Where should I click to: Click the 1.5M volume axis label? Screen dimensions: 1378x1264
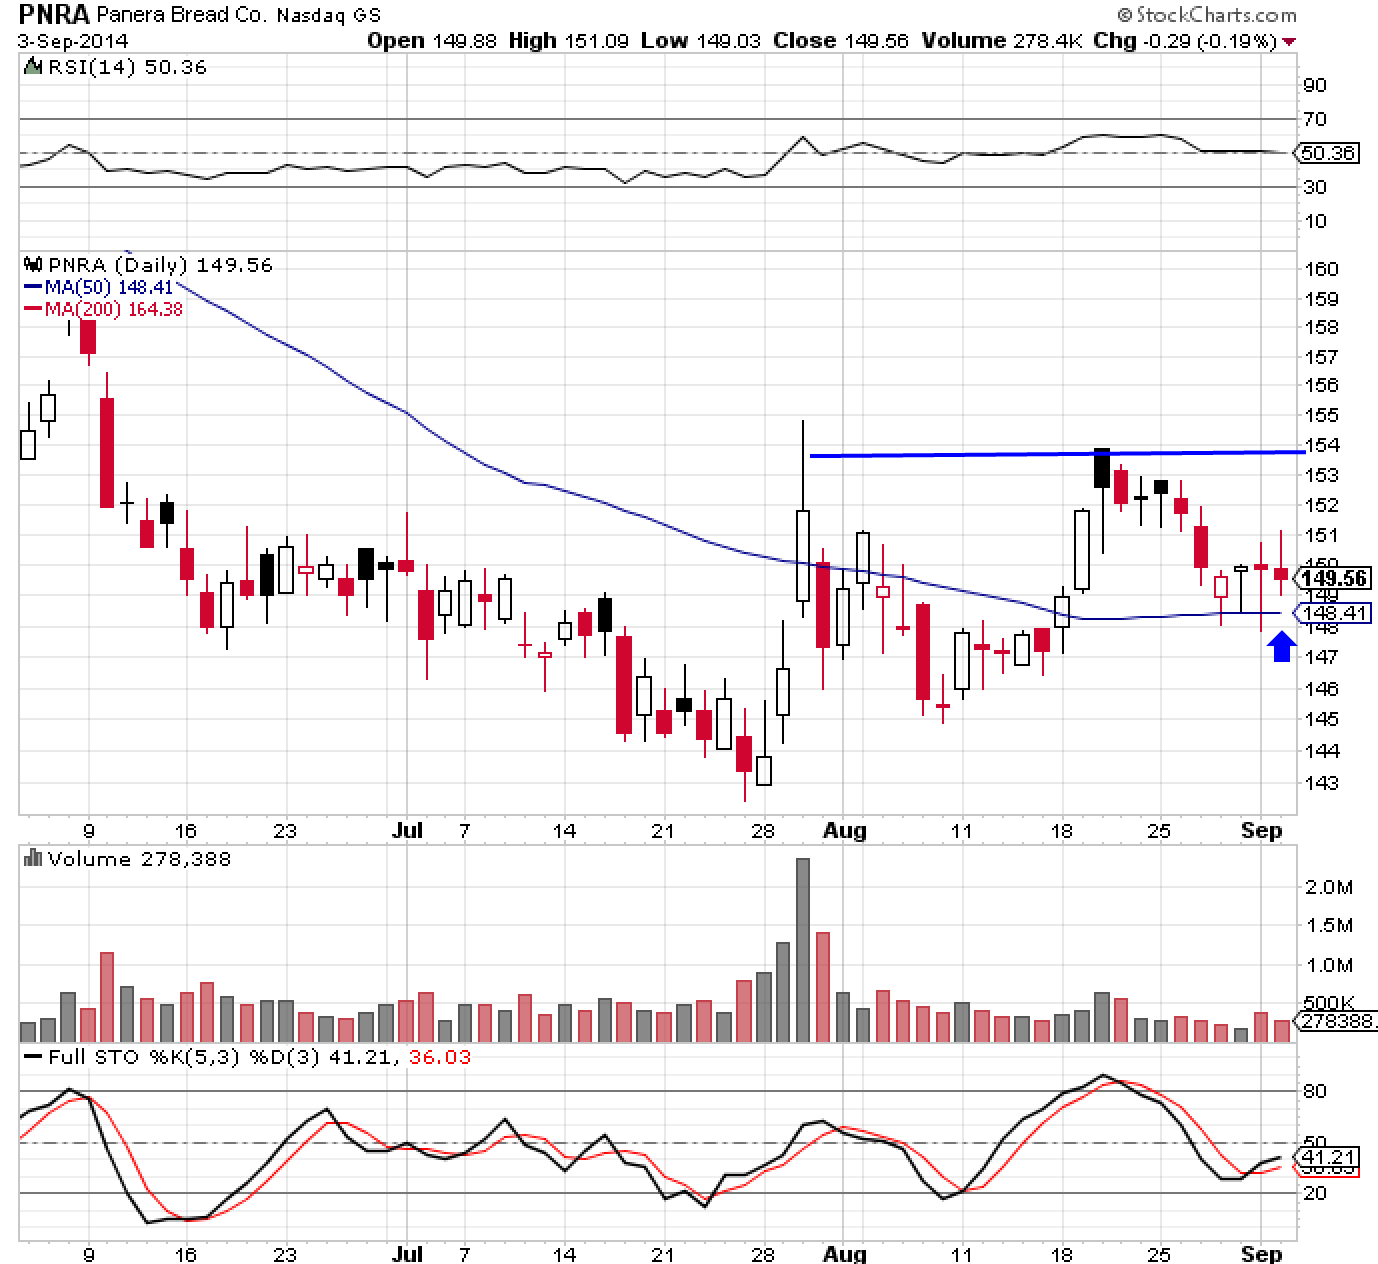(1329, 926)
